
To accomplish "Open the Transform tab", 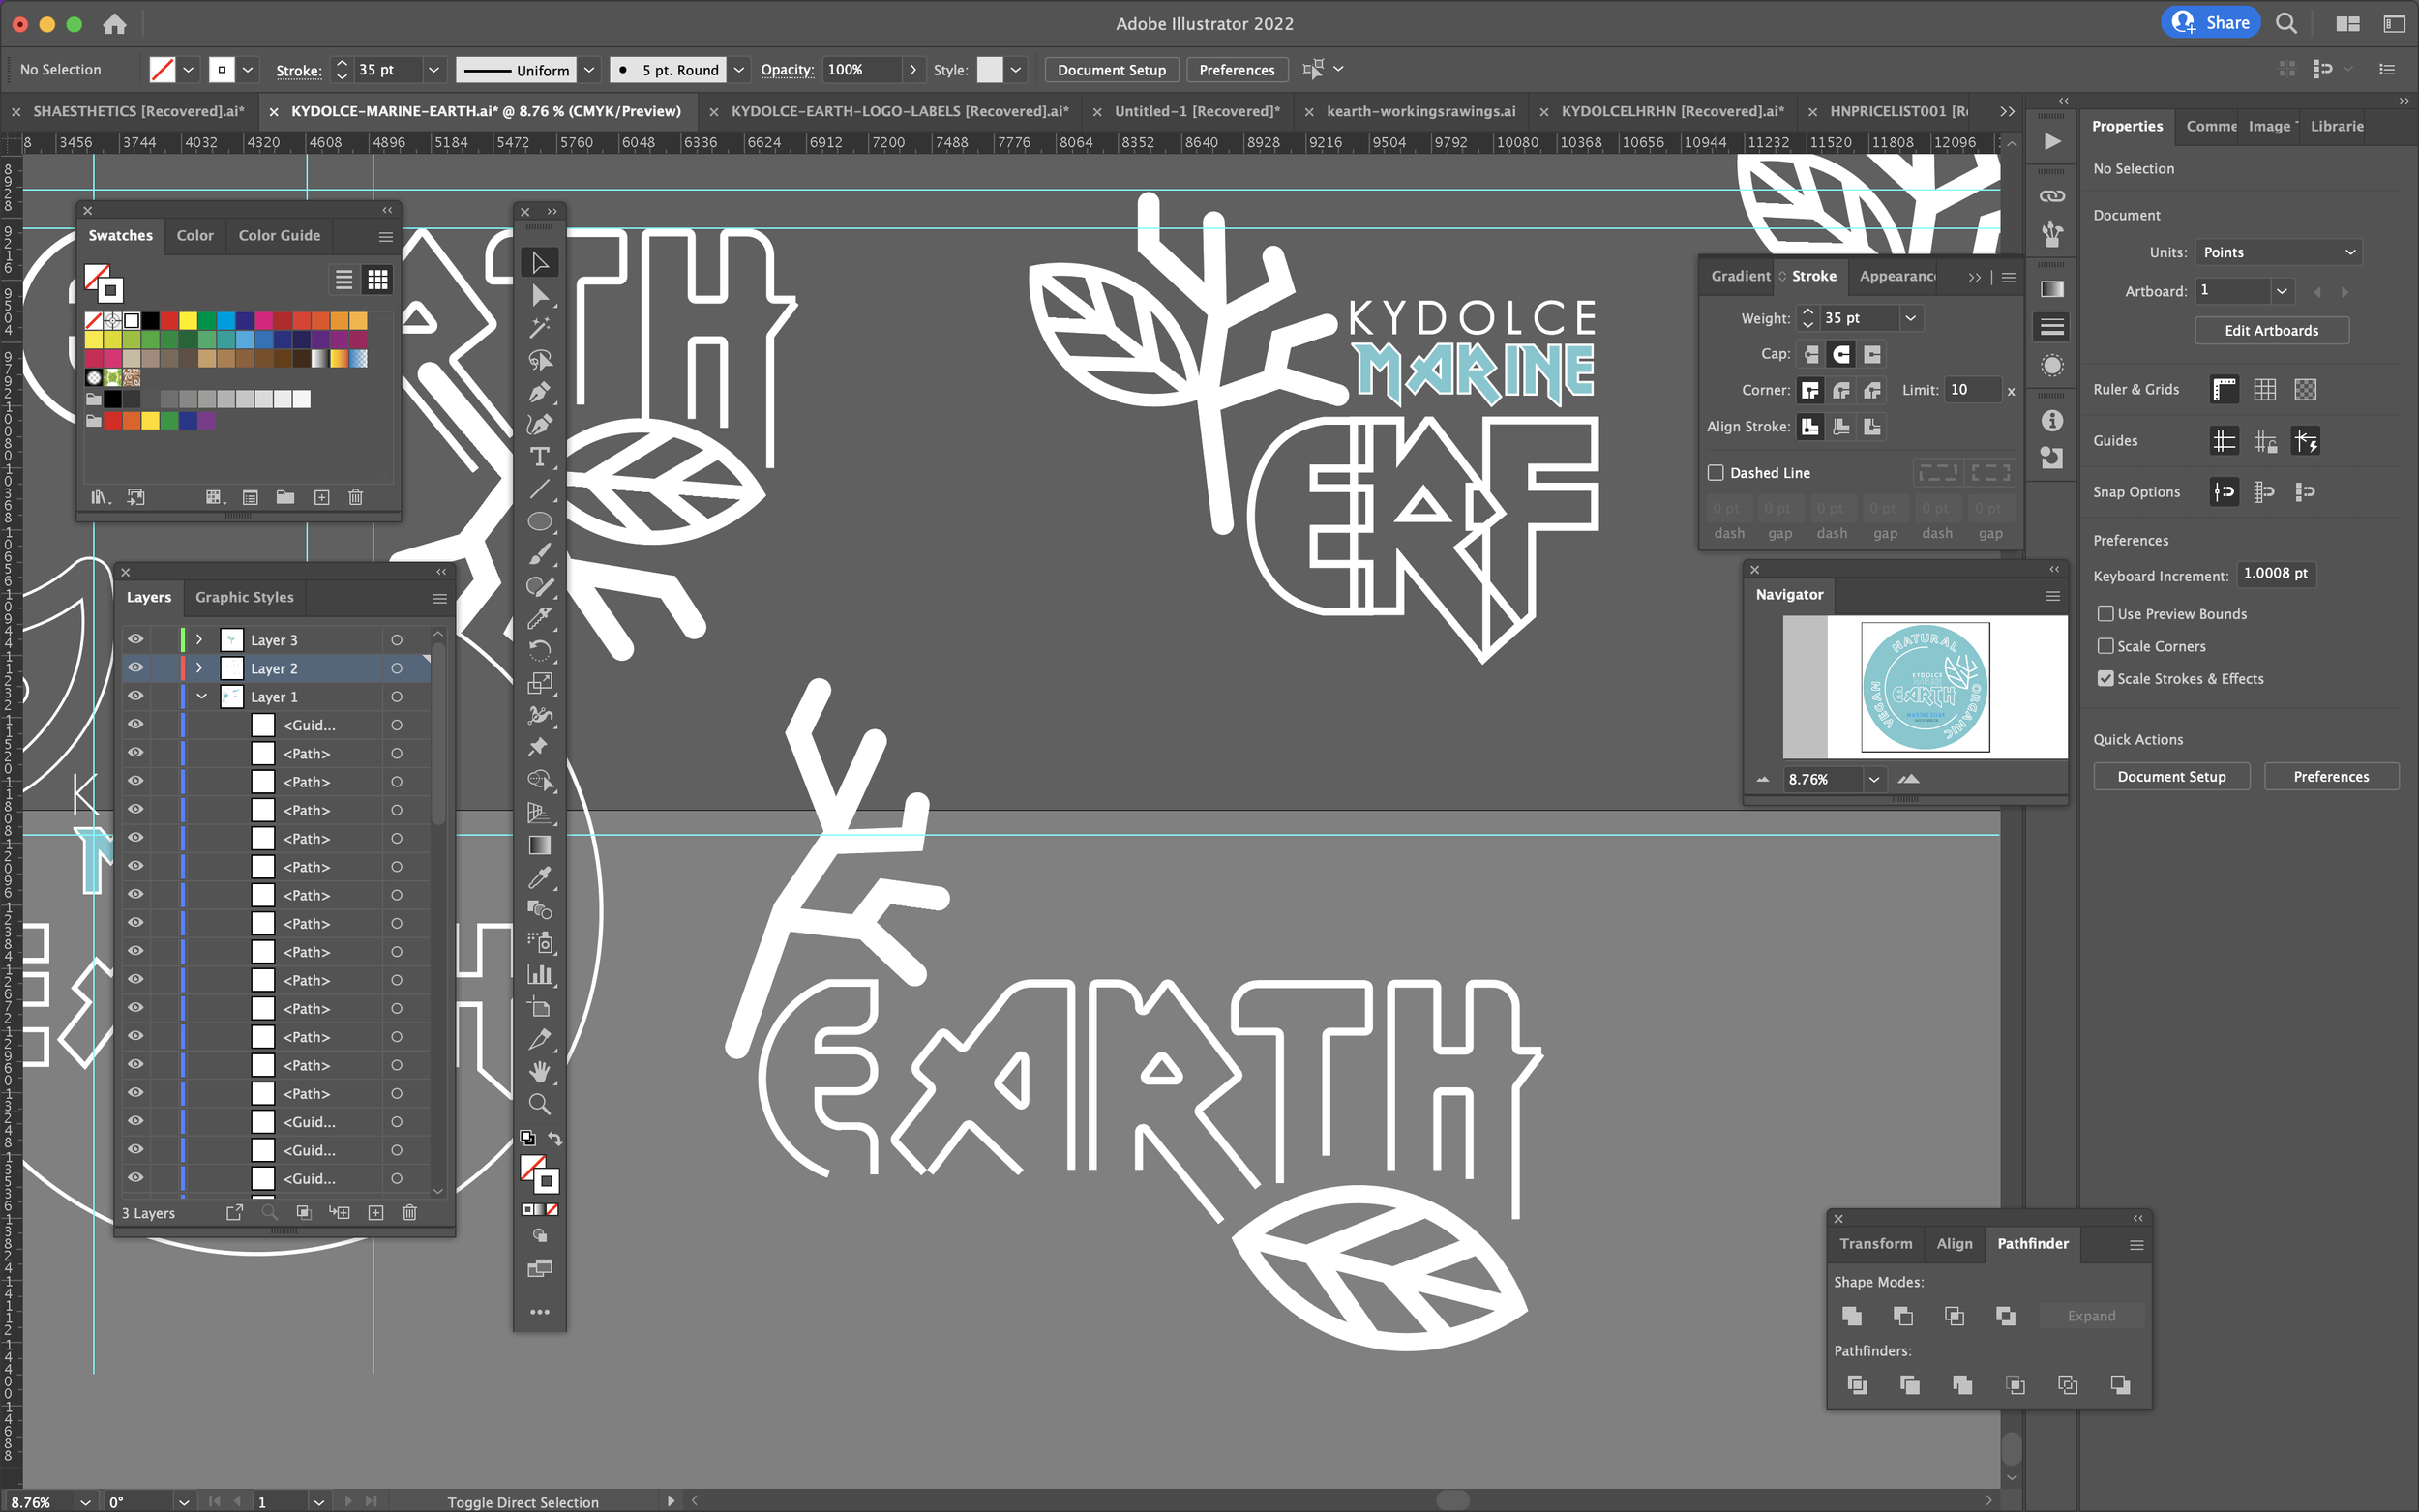I will click(x=1875, y=1243).
